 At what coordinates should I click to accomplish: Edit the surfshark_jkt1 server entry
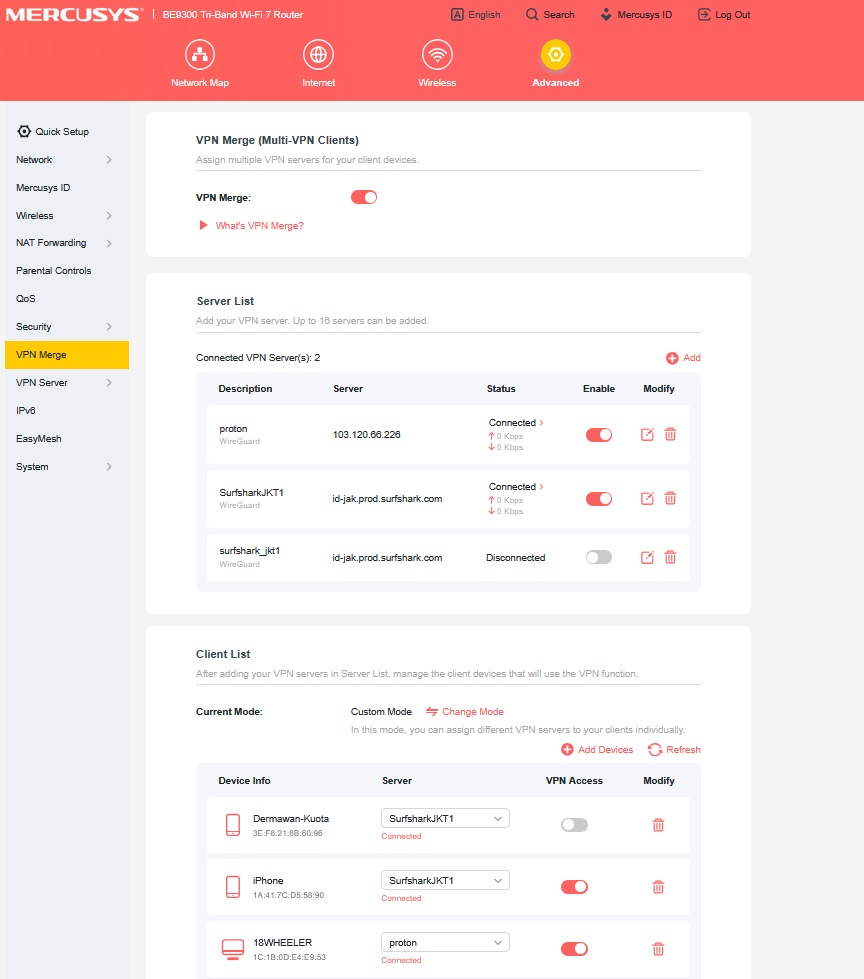tap(647, 558)
